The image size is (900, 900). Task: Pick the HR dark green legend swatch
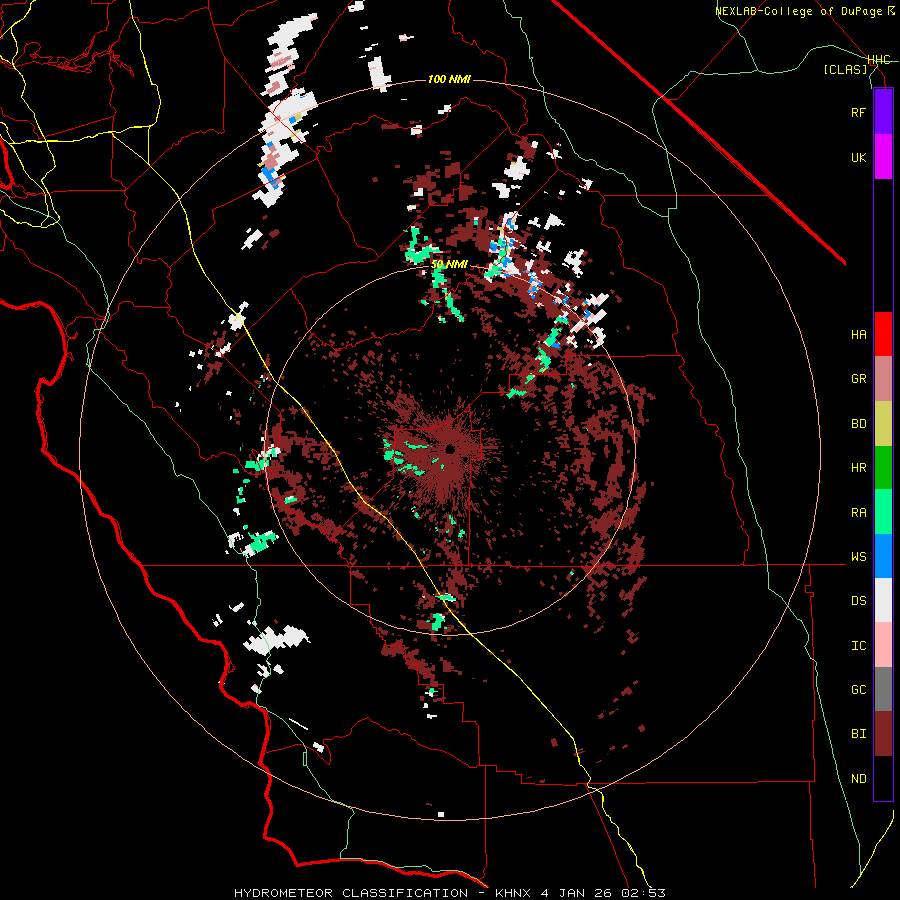(883, 468)
